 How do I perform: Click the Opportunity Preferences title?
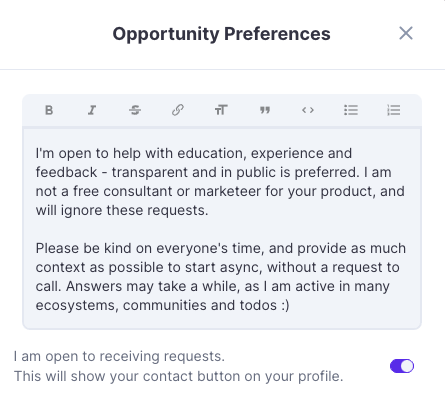coord(221,34)
